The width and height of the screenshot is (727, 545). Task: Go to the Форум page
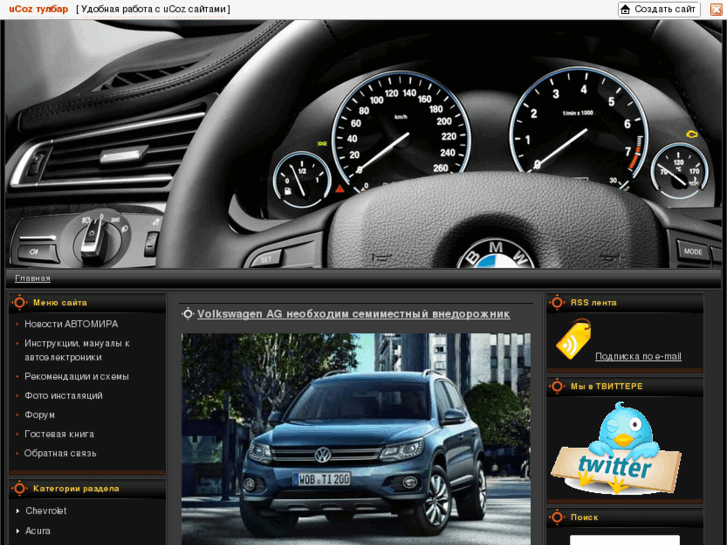click(39, 415)
